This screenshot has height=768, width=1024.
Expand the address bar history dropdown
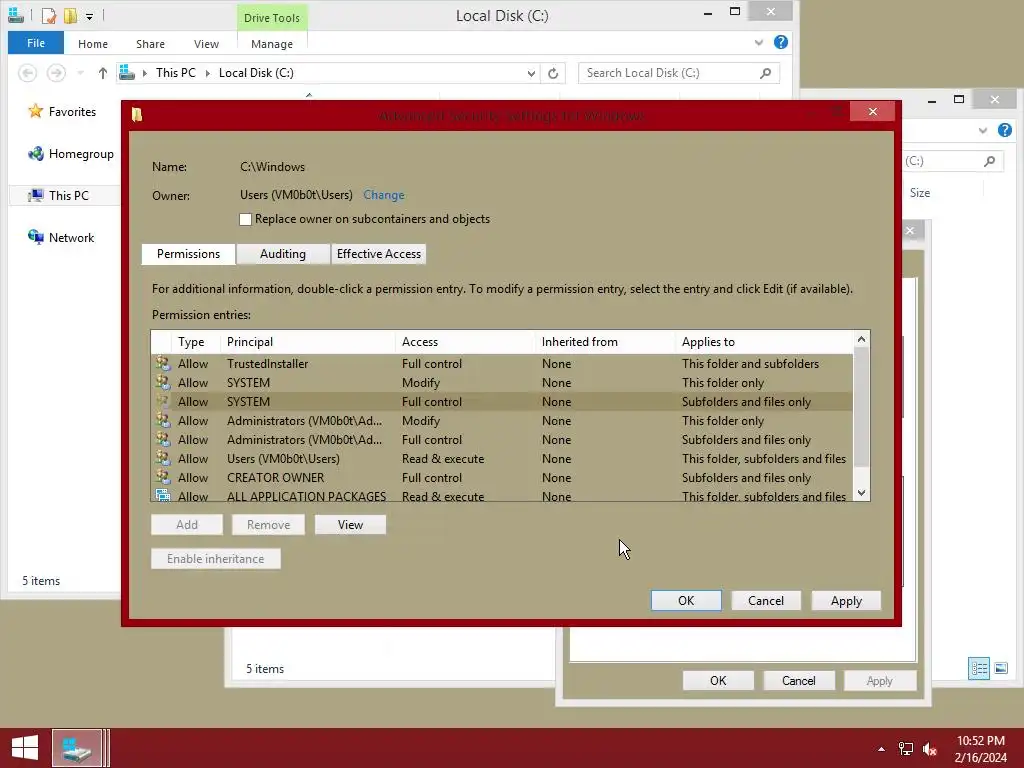pyautogui.click(x=531, y=73)
